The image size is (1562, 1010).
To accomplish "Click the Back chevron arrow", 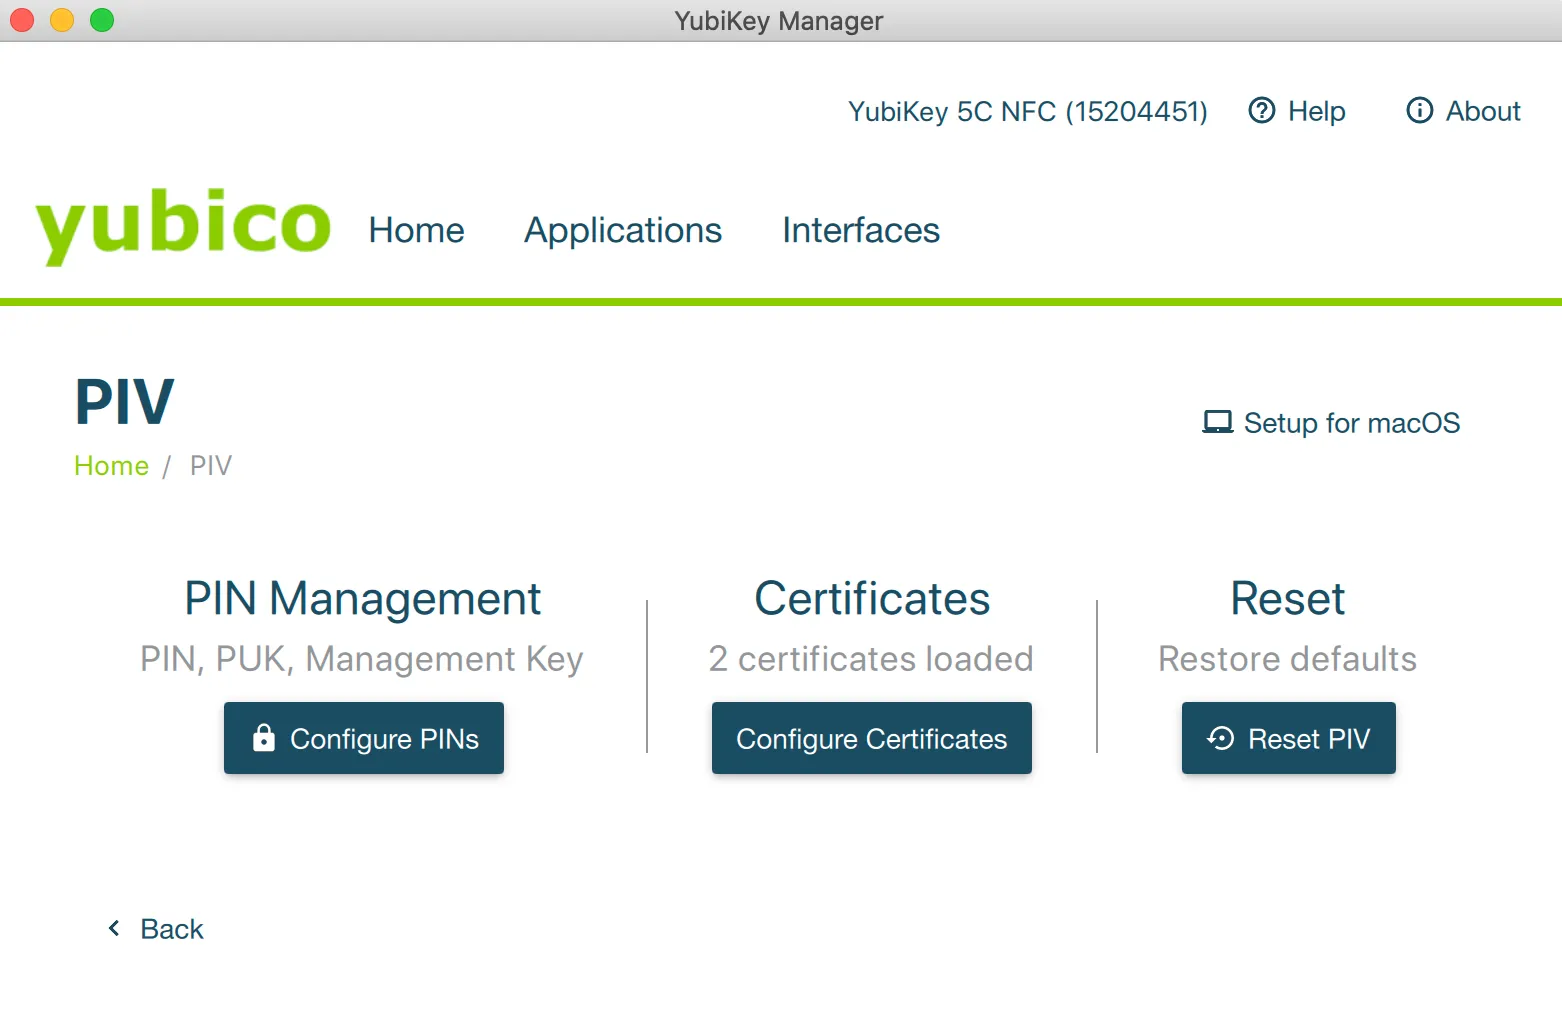I will [x=114, y=928].
